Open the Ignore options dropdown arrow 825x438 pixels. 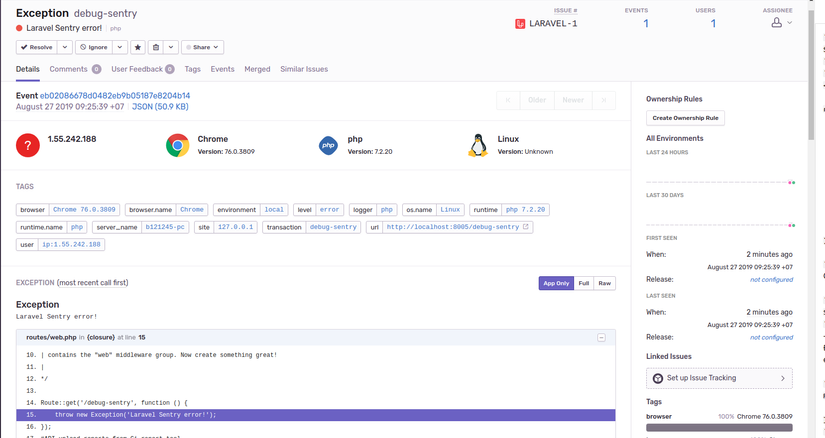pos(120,47)
